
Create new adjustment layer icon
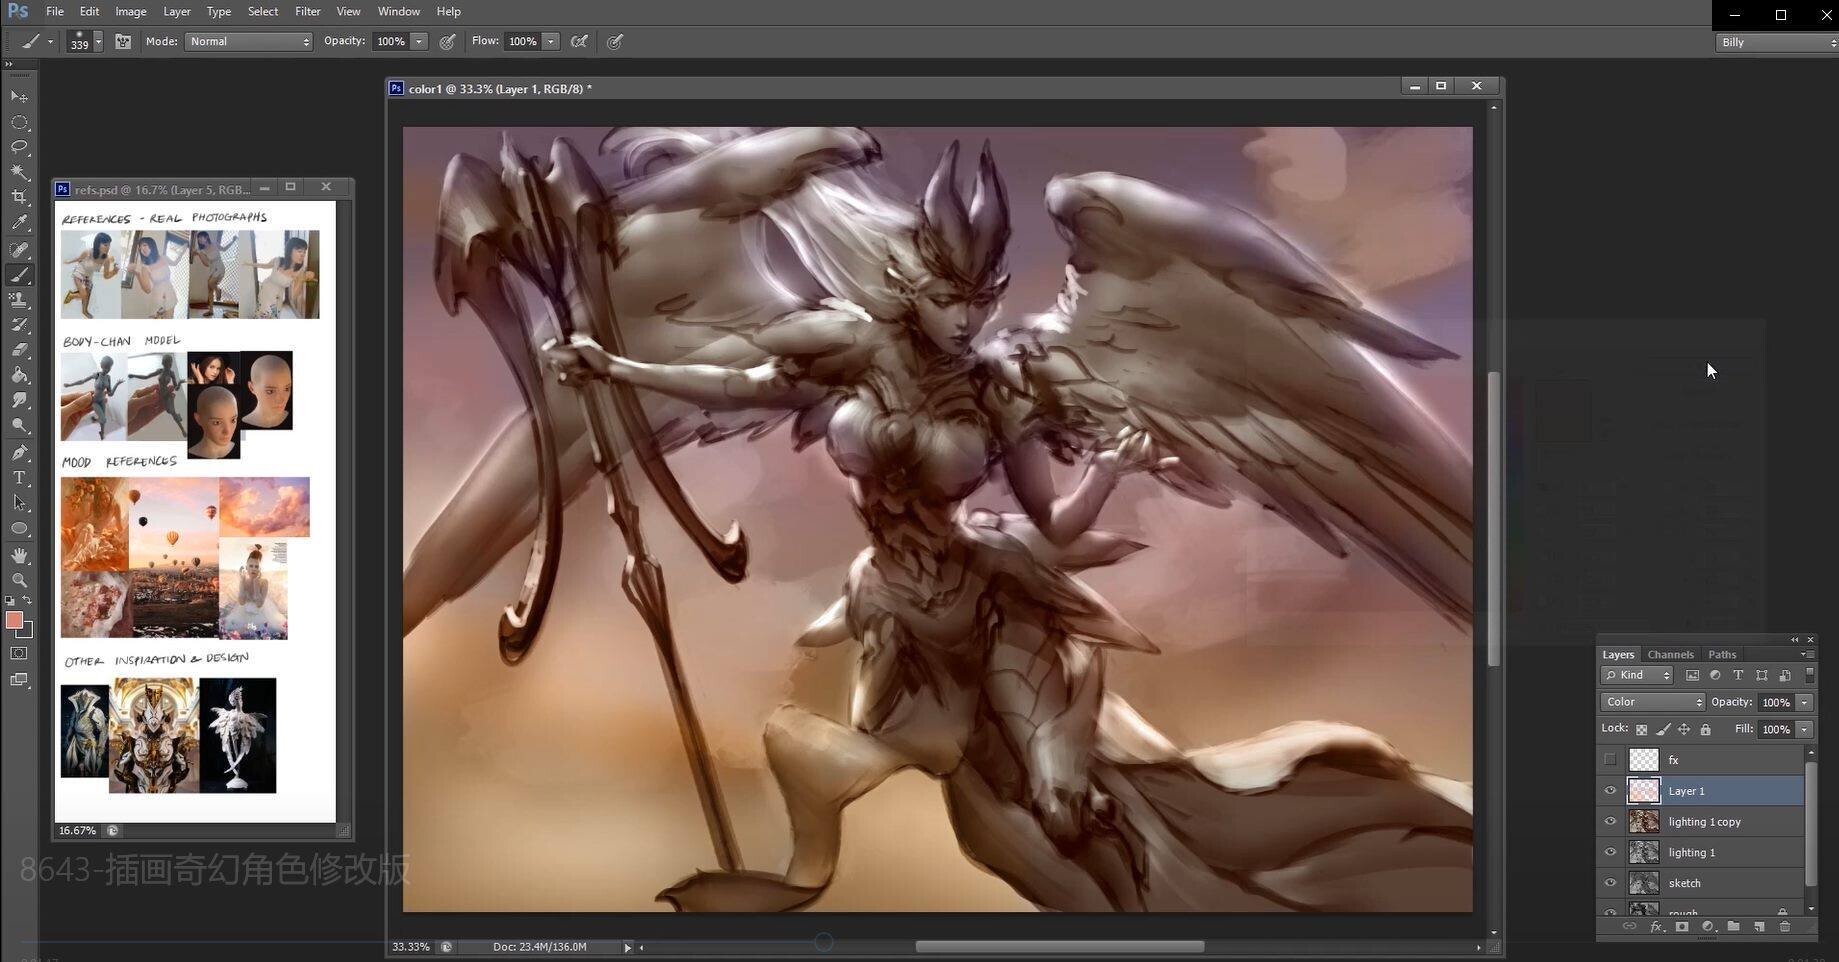(x=1708, y=927)
